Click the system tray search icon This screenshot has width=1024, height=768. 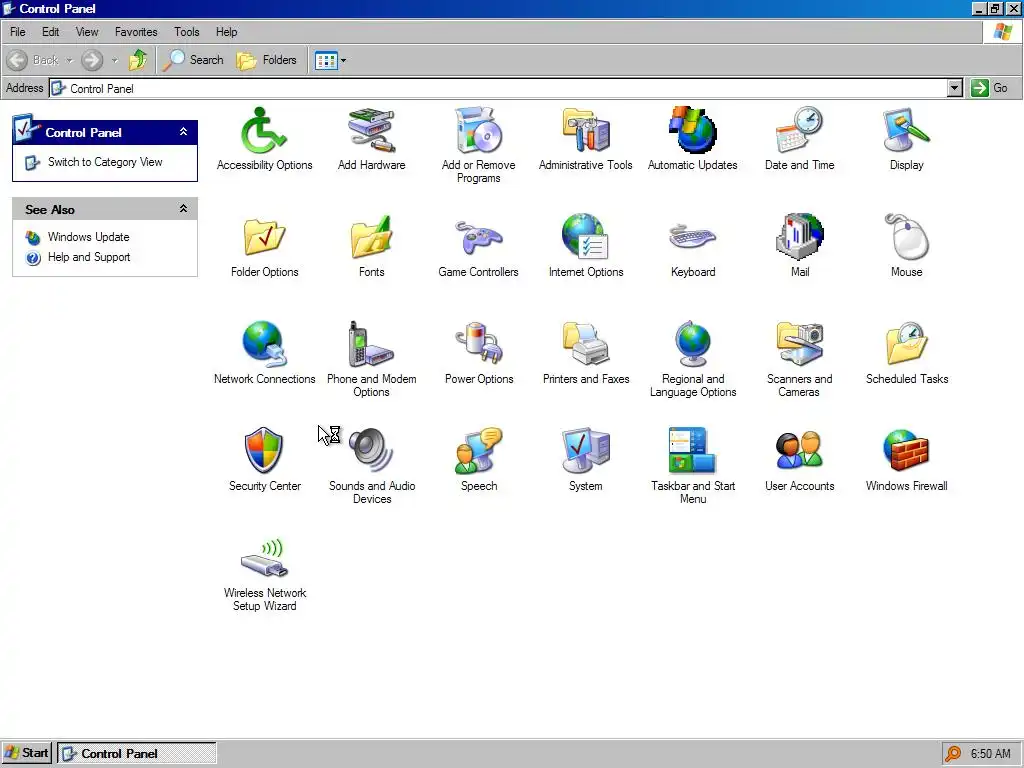[953, 754]
